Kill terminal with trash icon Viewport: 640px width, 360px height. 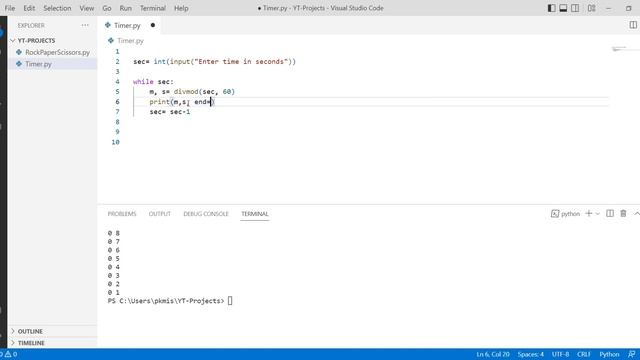623,213
